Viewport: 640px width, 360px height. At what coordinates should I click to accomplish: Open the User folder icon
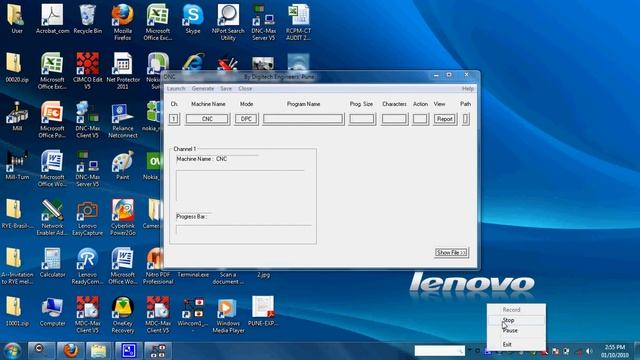(x=17, y=19)
